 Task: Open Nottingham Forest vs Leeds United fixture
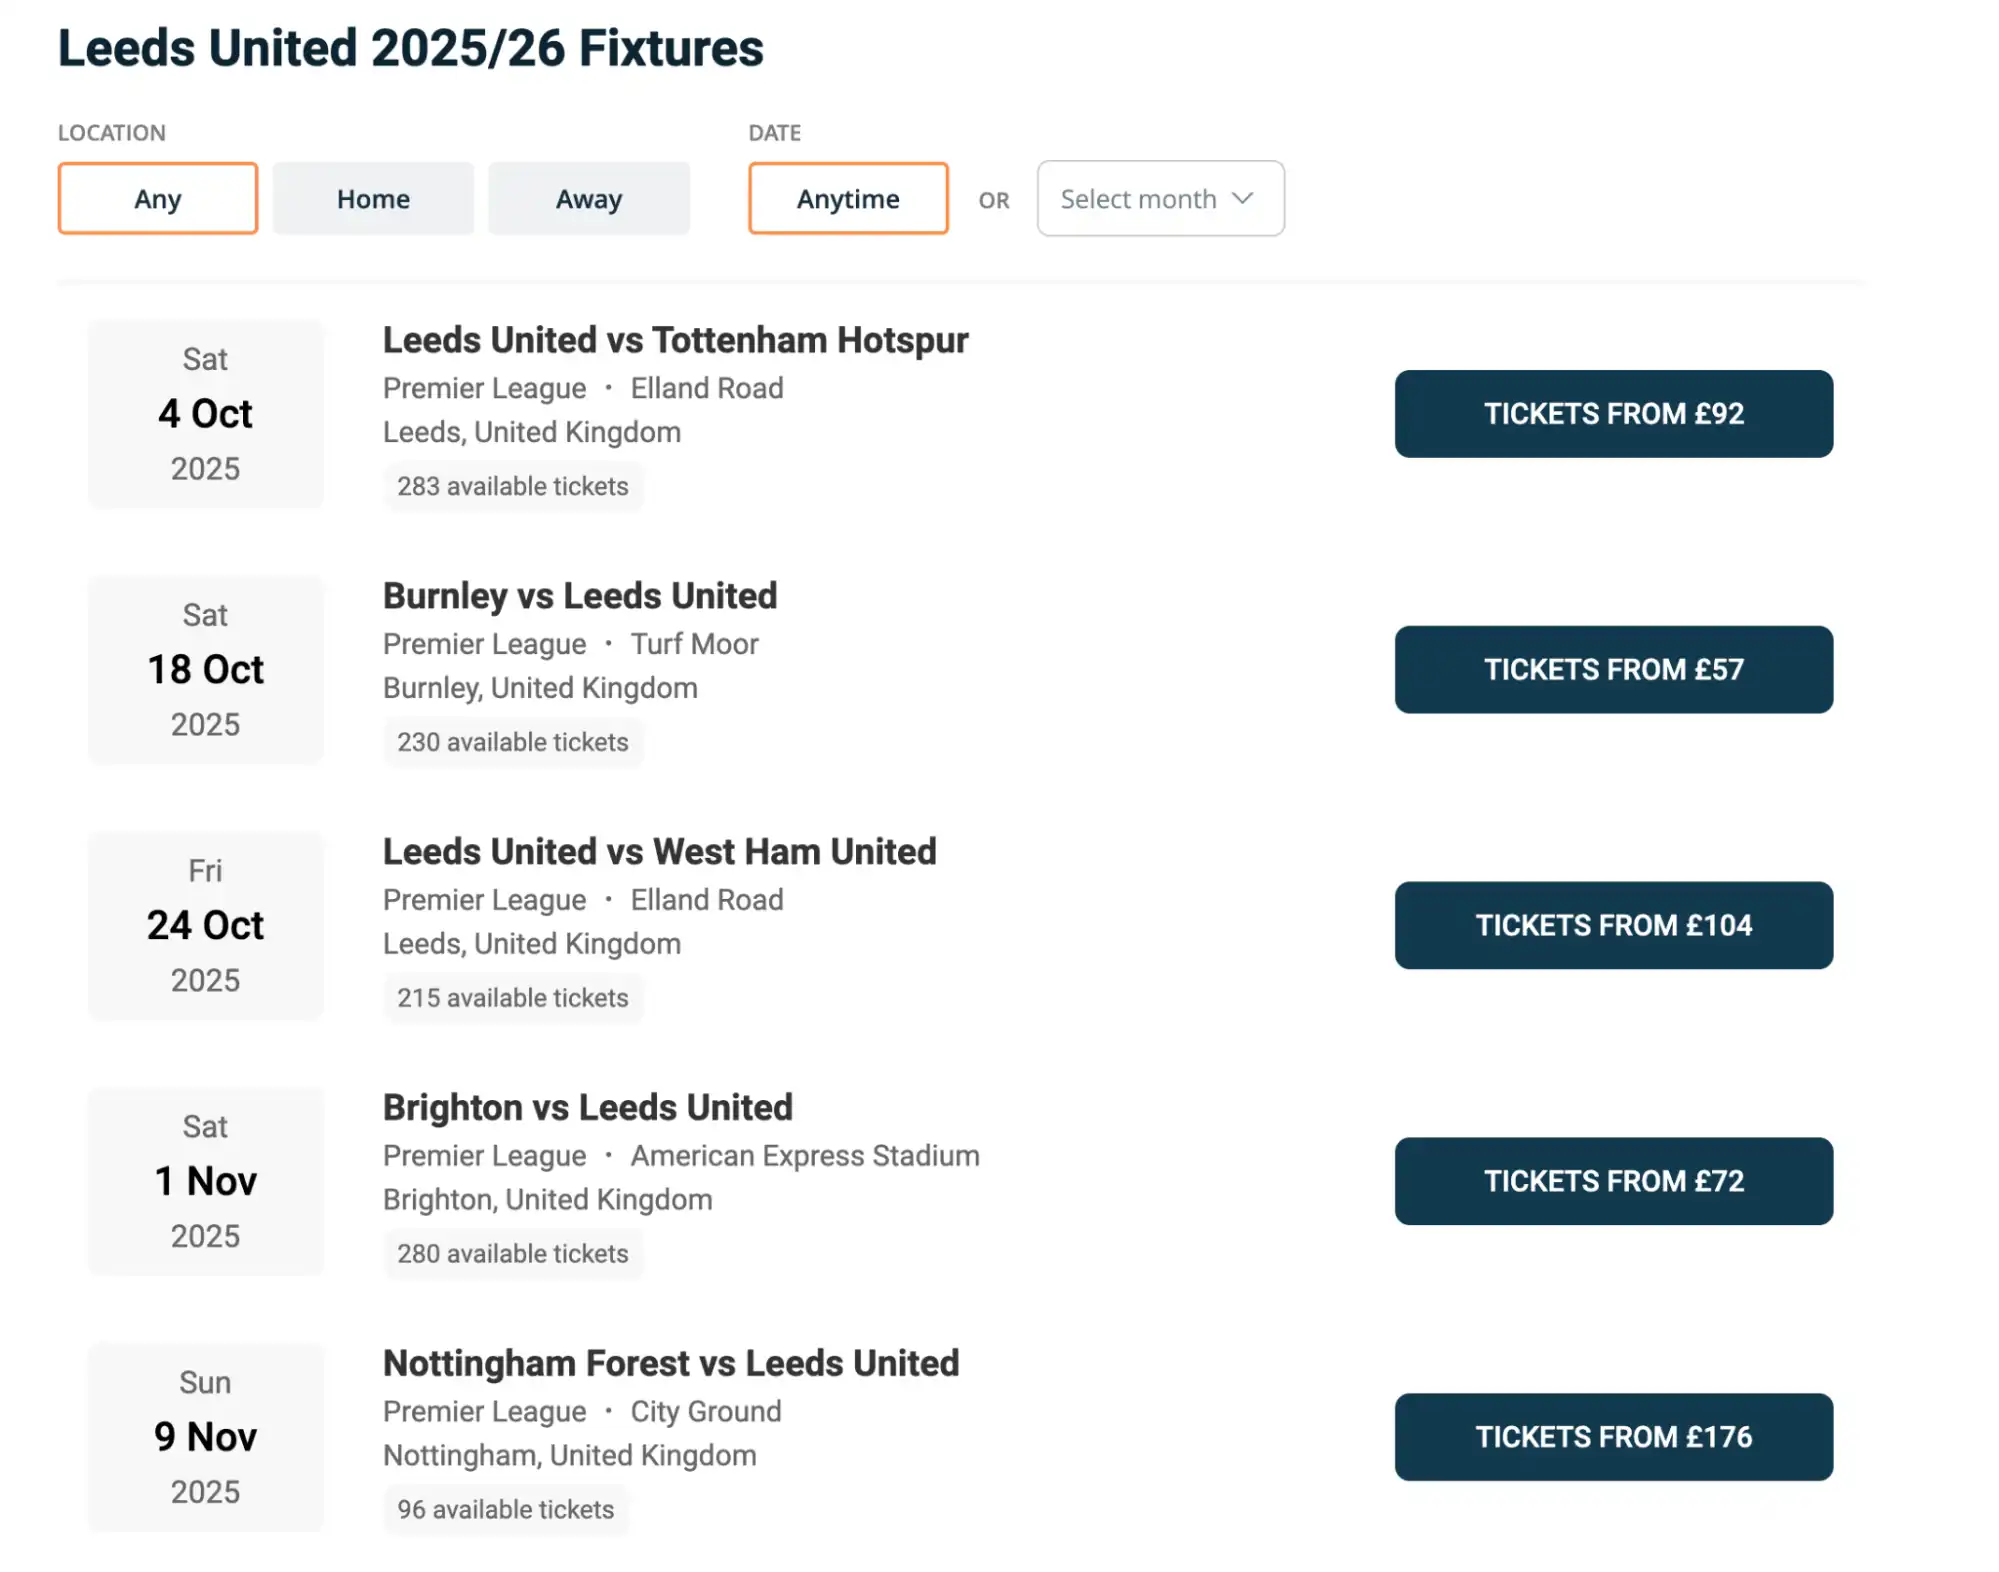[x=670, y=1363]
